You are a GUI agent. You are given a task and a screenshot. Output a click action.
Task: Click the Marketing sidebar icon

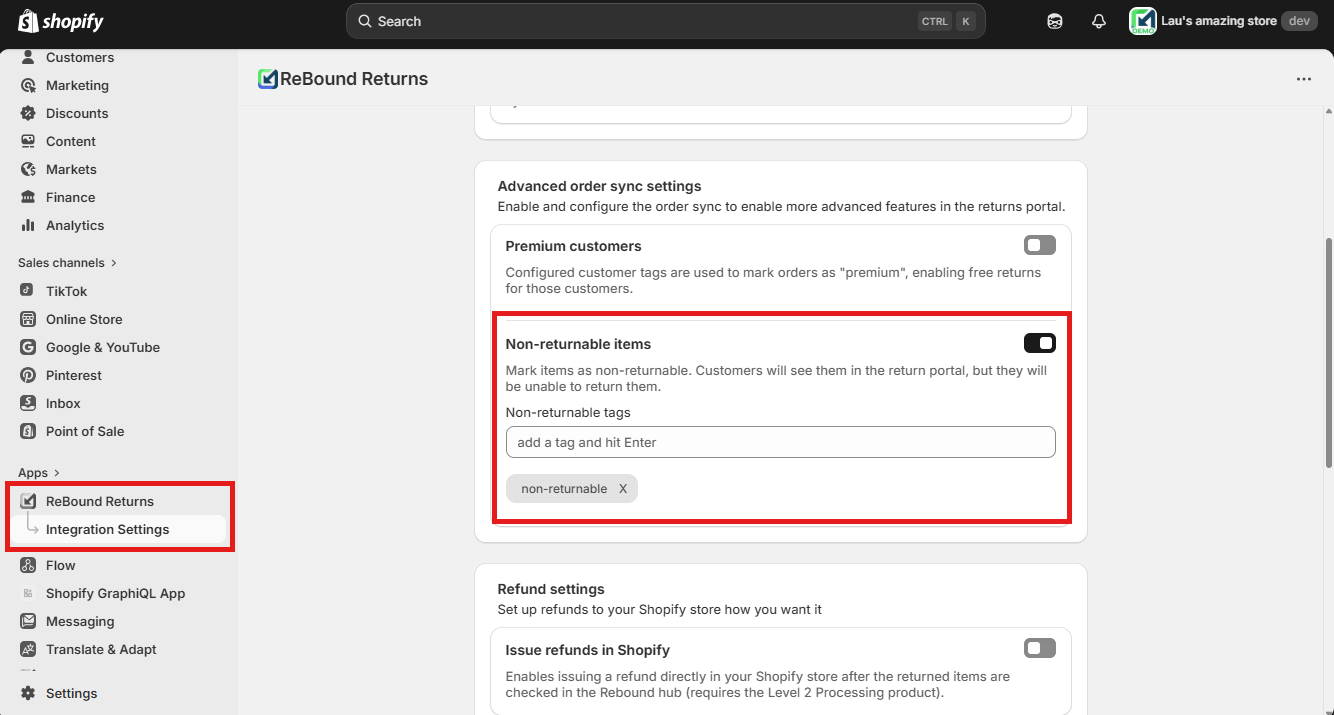click(x=28, y=85)
